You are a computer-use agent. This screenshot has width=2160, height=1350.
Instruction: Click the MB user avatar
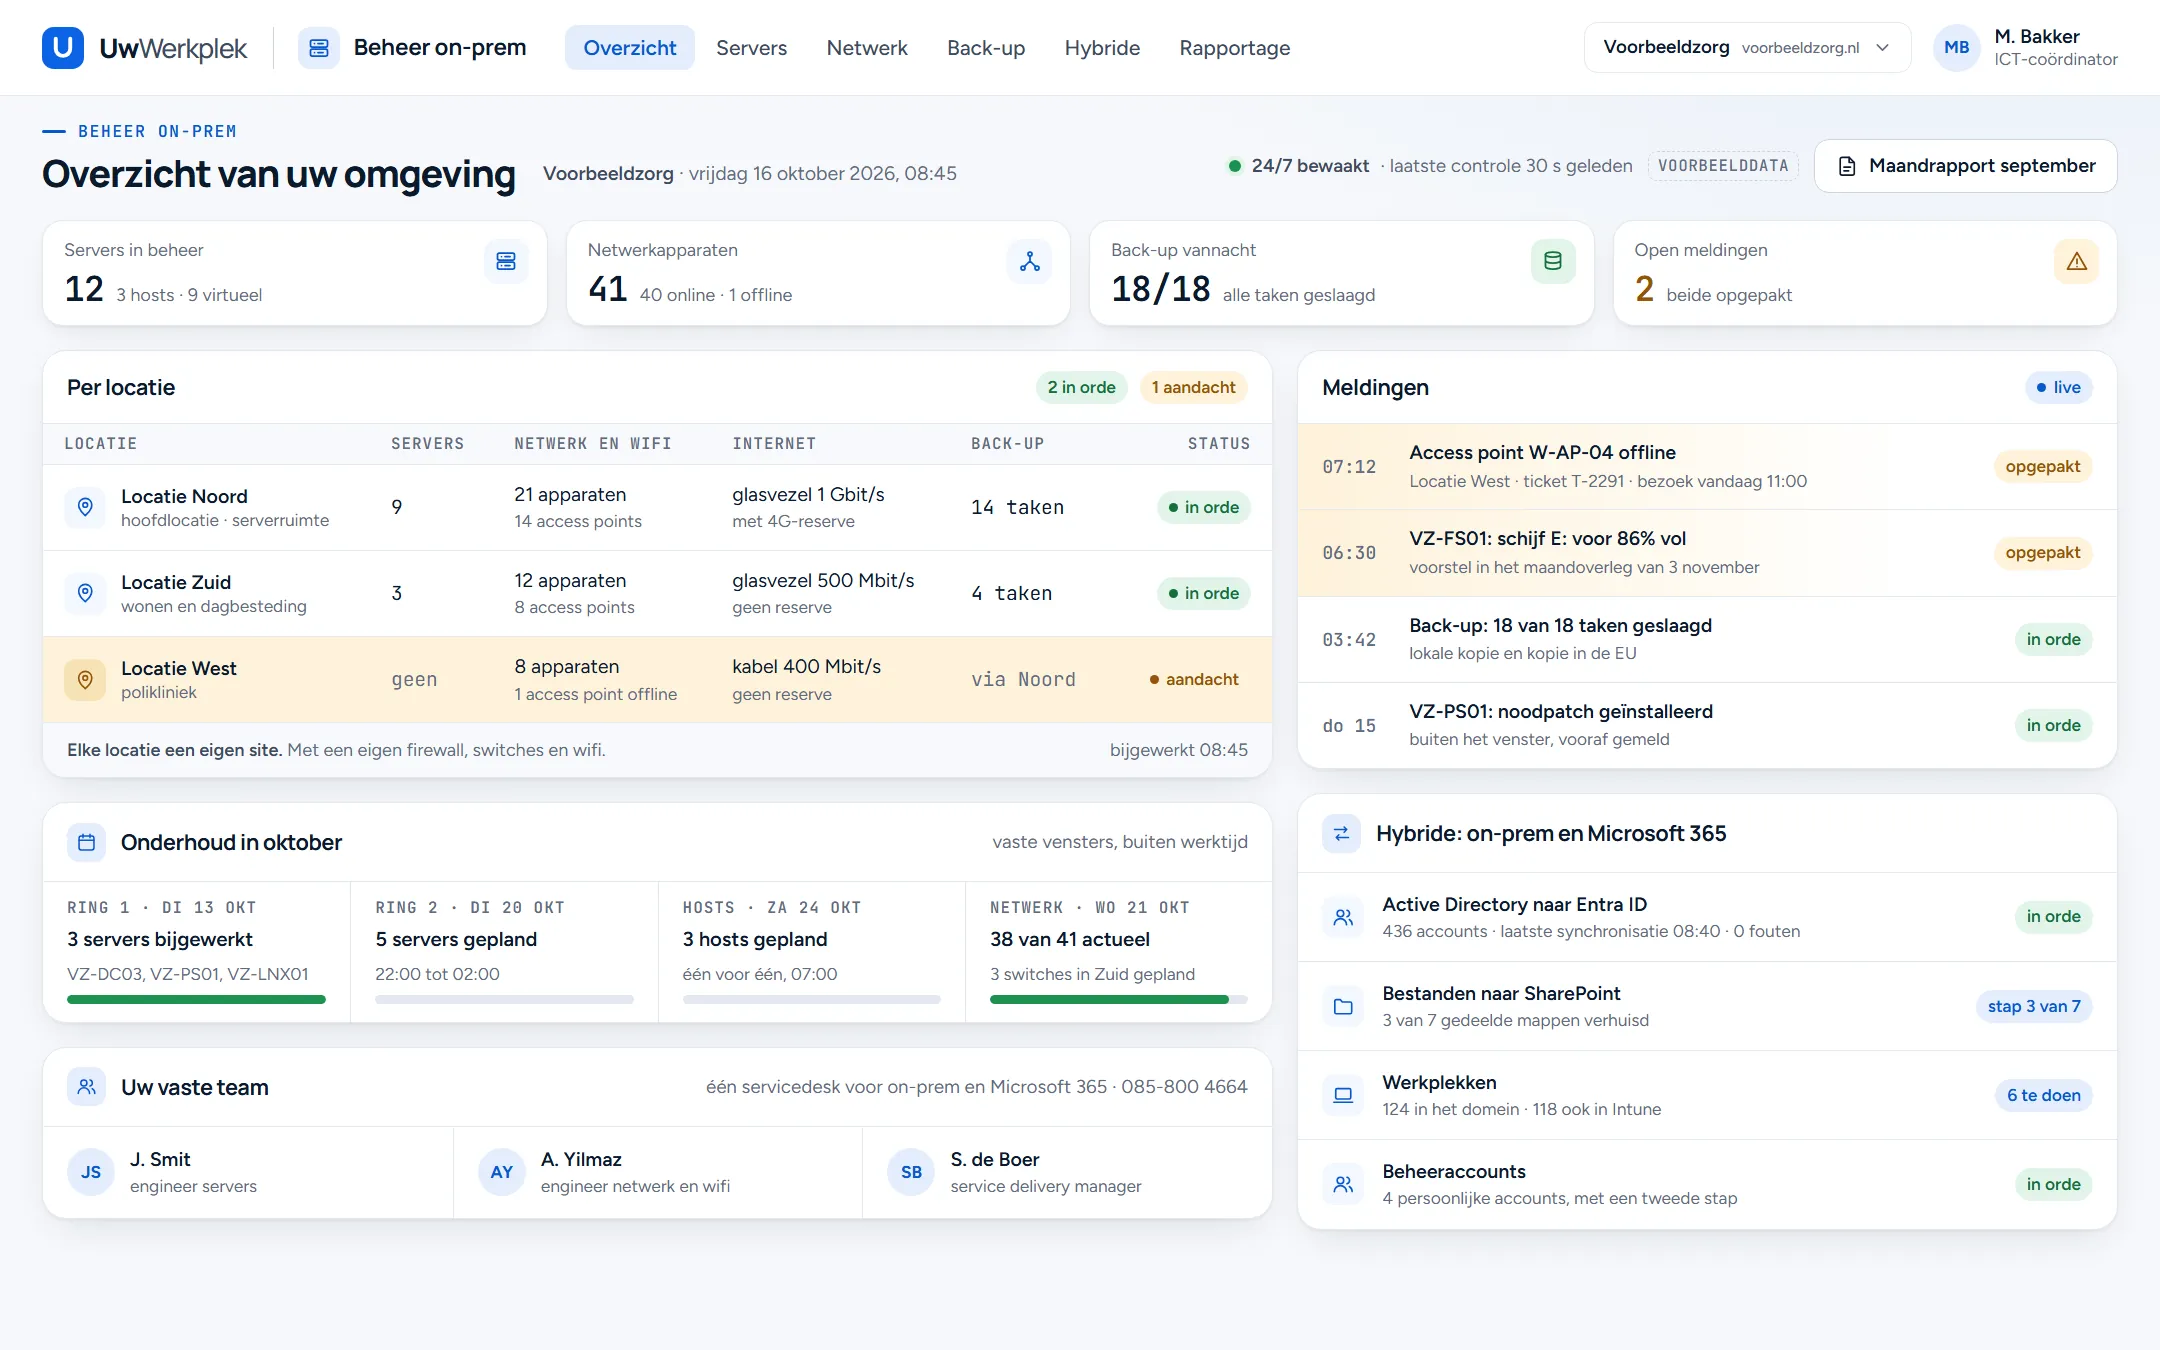(1956, 48)
